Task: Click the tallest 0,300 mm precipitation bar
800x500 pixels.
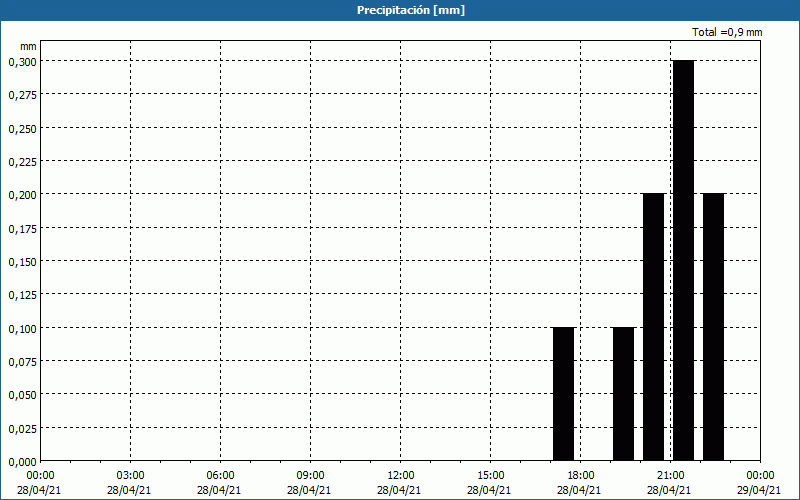Action: pos(684,260)
